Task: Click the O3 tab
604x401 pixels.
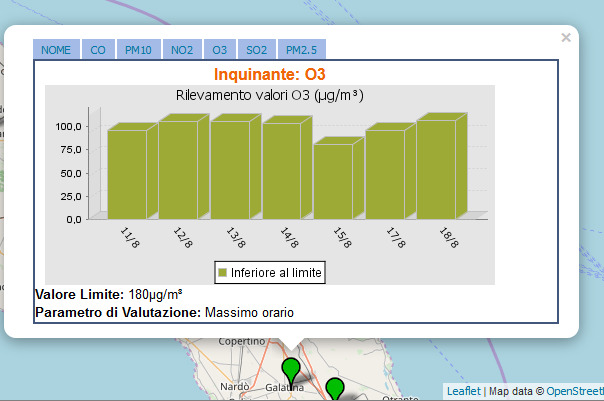Action: 219,50
